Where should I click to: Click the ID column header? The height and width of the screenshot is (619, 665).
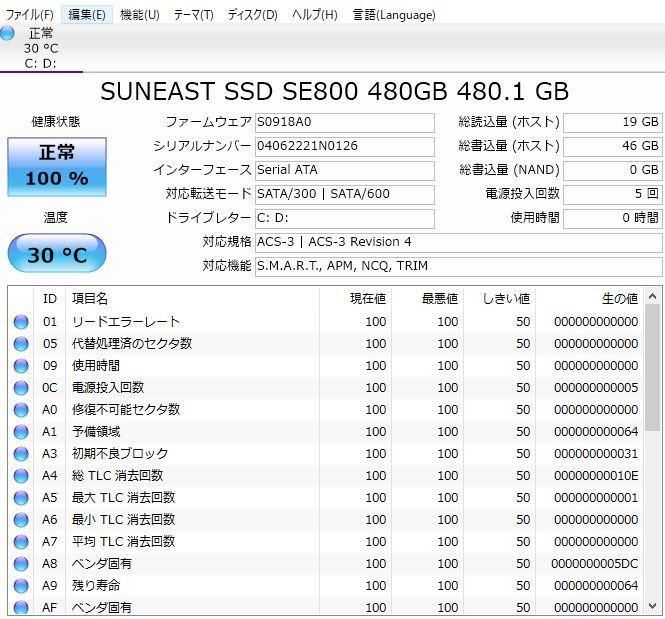coord(50,298)
